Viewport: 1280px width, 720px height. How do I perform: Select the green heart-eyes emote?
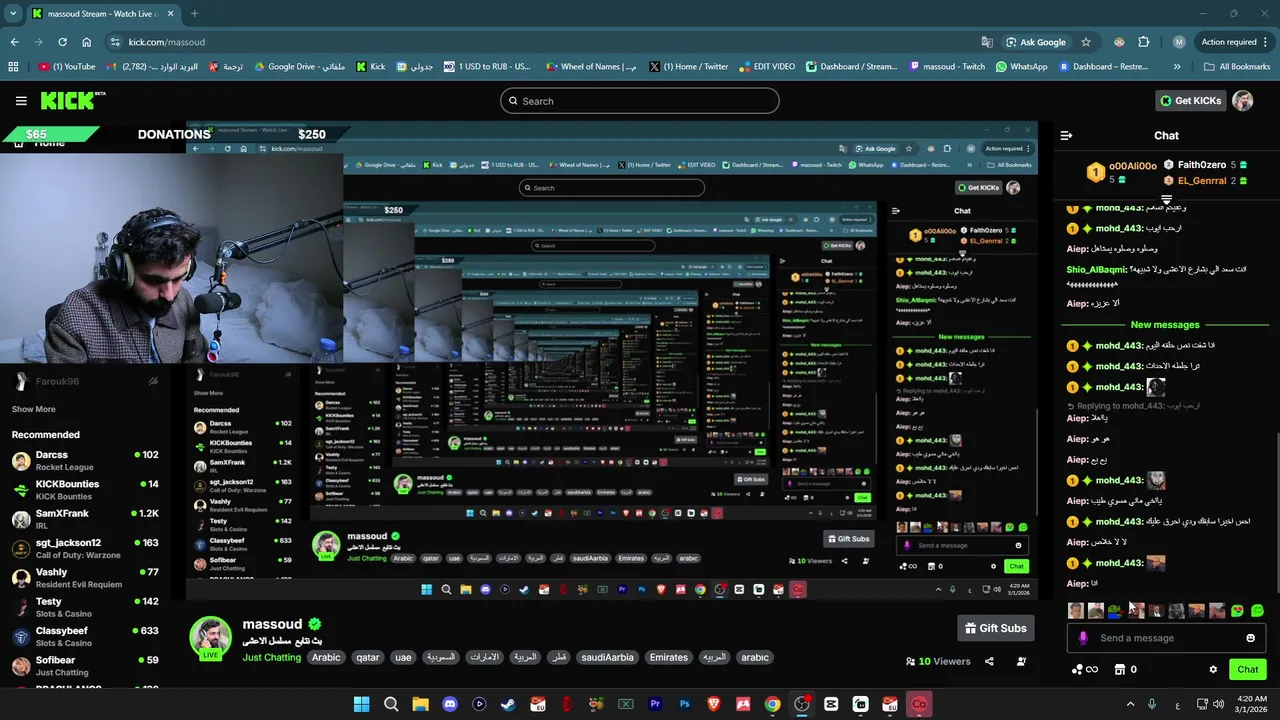[x=1237, y=611]
